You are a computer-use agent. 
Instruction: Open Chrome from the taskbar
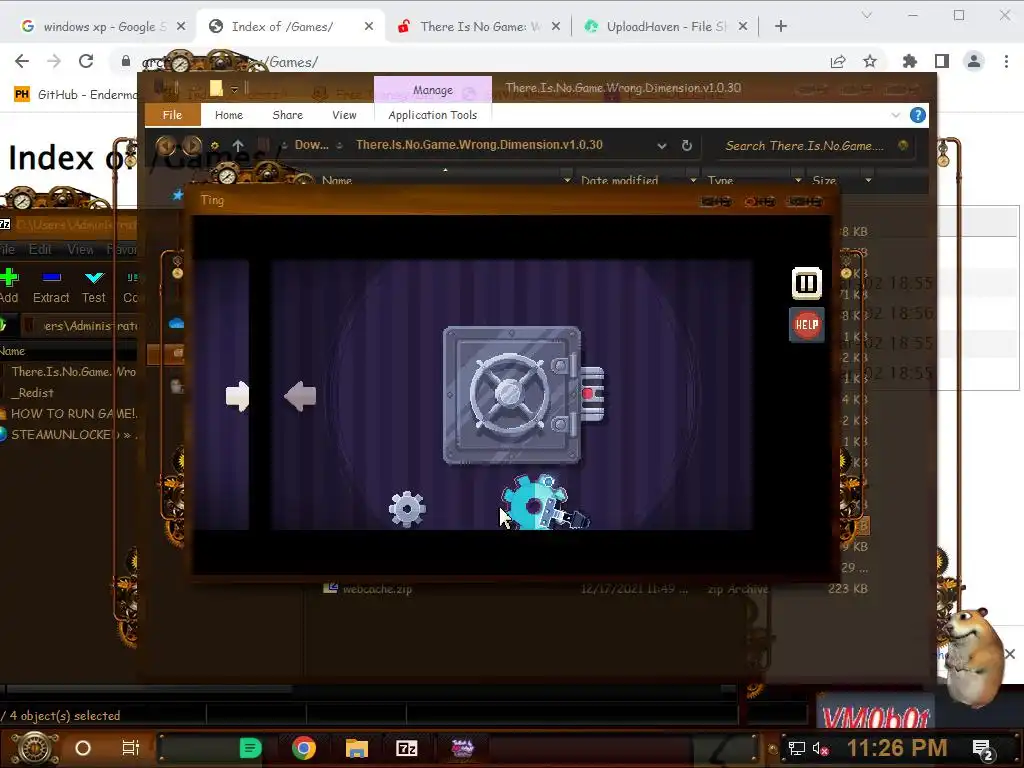[x=304, y=748]
